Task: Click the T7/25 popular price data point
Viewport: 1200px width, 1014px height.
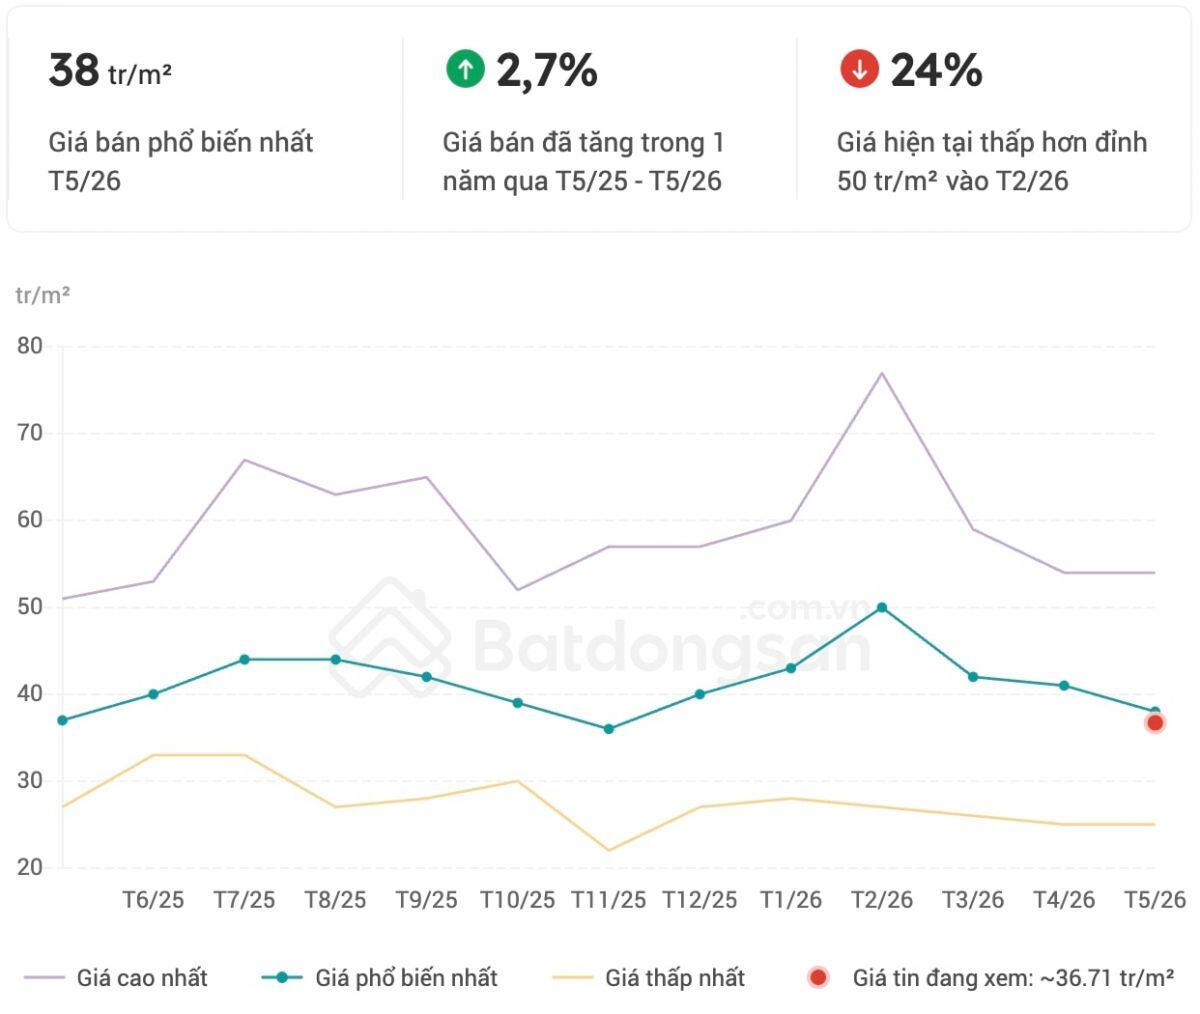Action: tap(244, 659)
